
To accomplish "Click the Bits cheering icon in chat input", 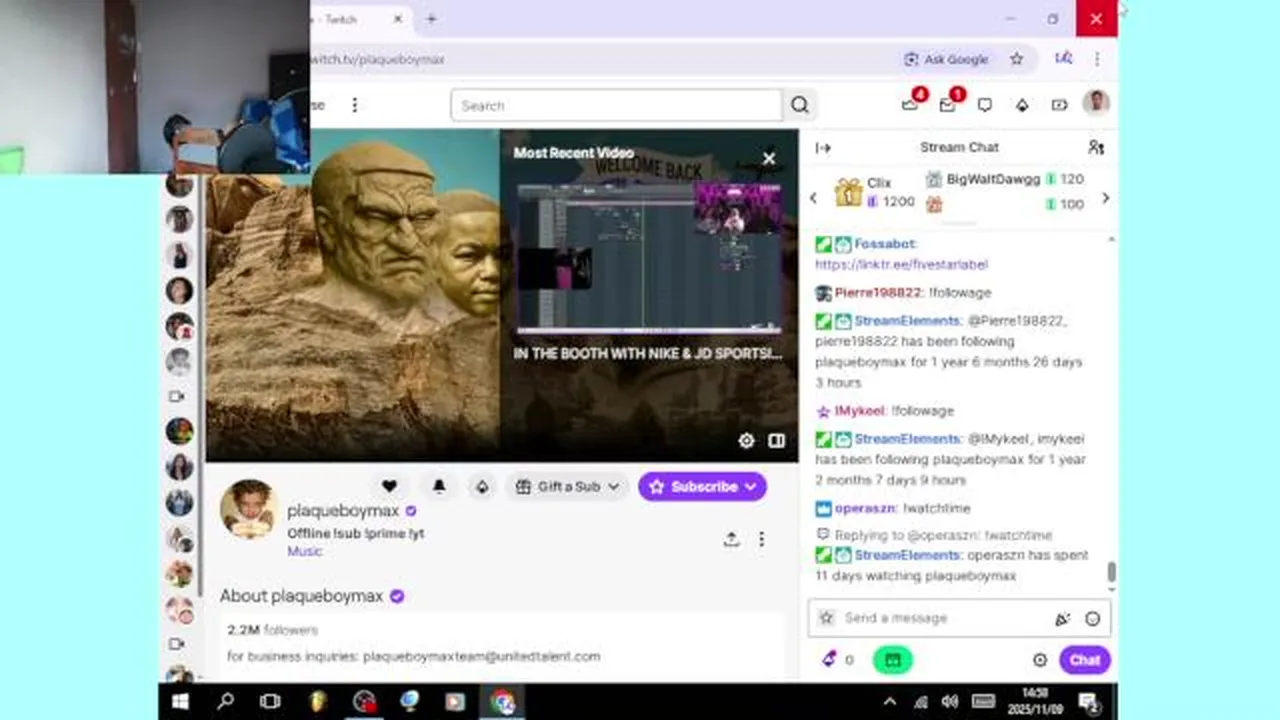I will (1062, 619).
